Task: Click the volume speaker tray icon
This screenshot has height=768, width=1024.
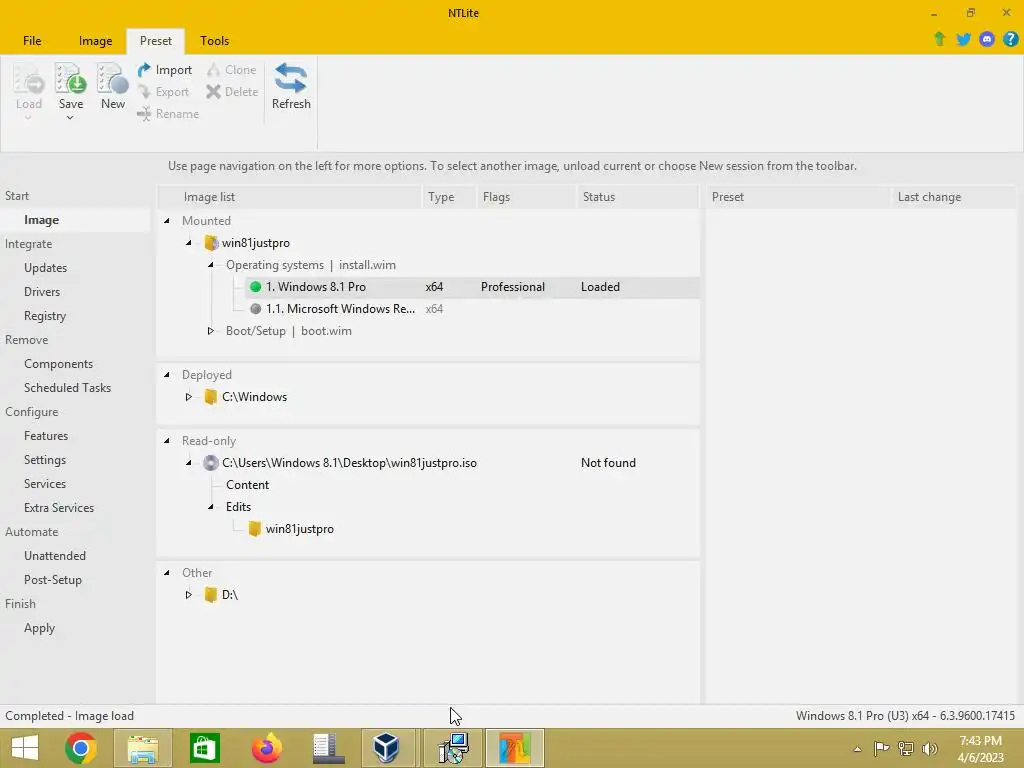Action: coord(929,748)
